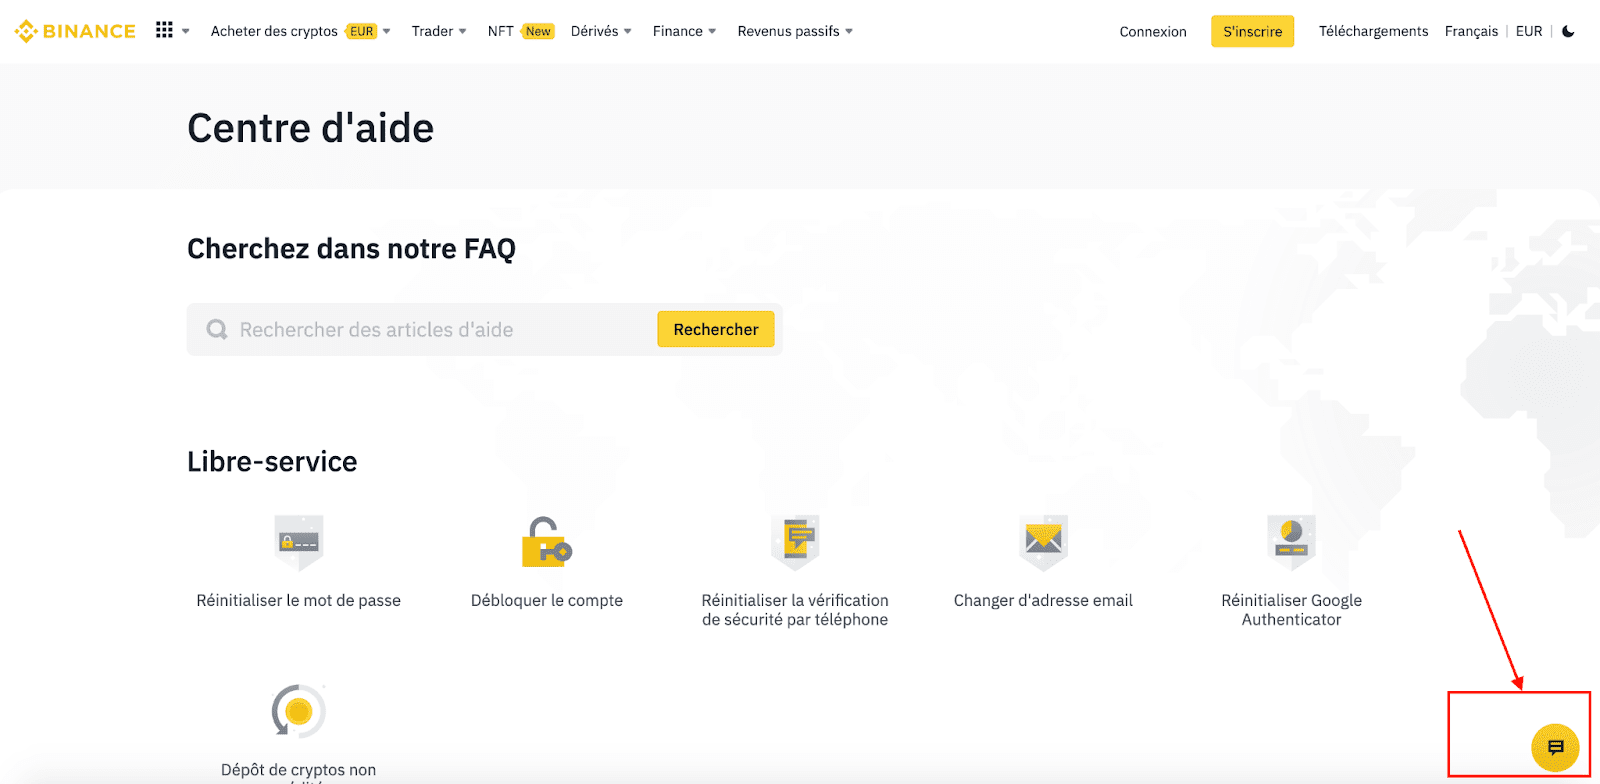Click the New badge next to NFT
Image resolution: width=1600 pixels, height=784 pixels.
[538, 31]
